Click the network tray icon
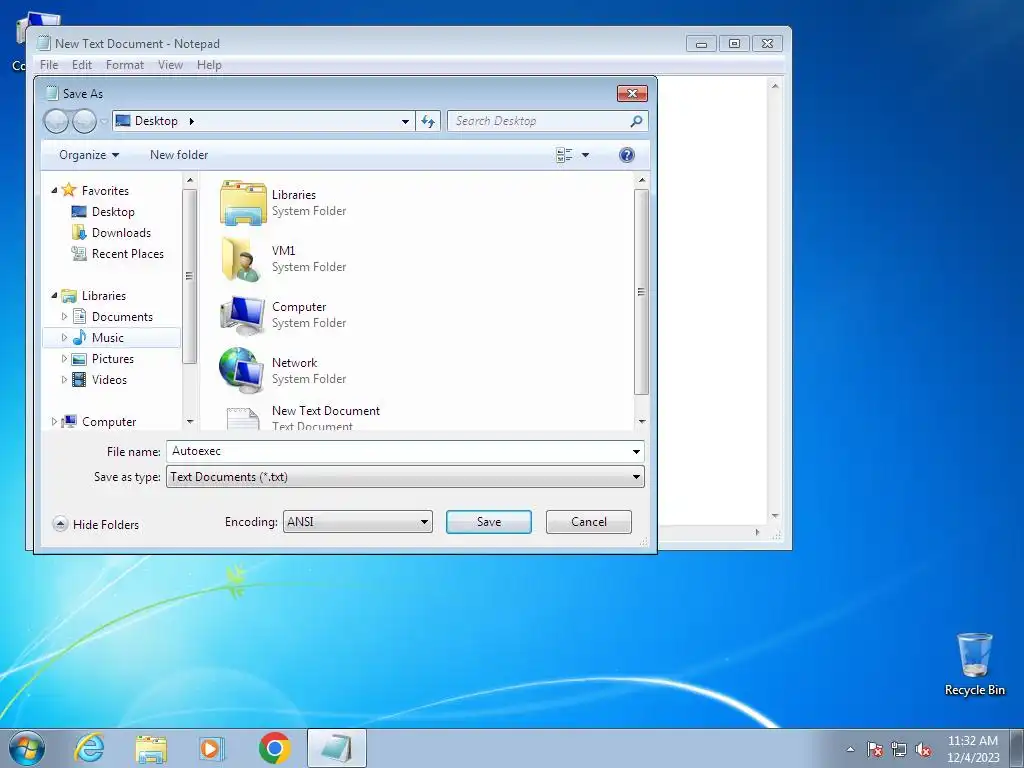 899,749
